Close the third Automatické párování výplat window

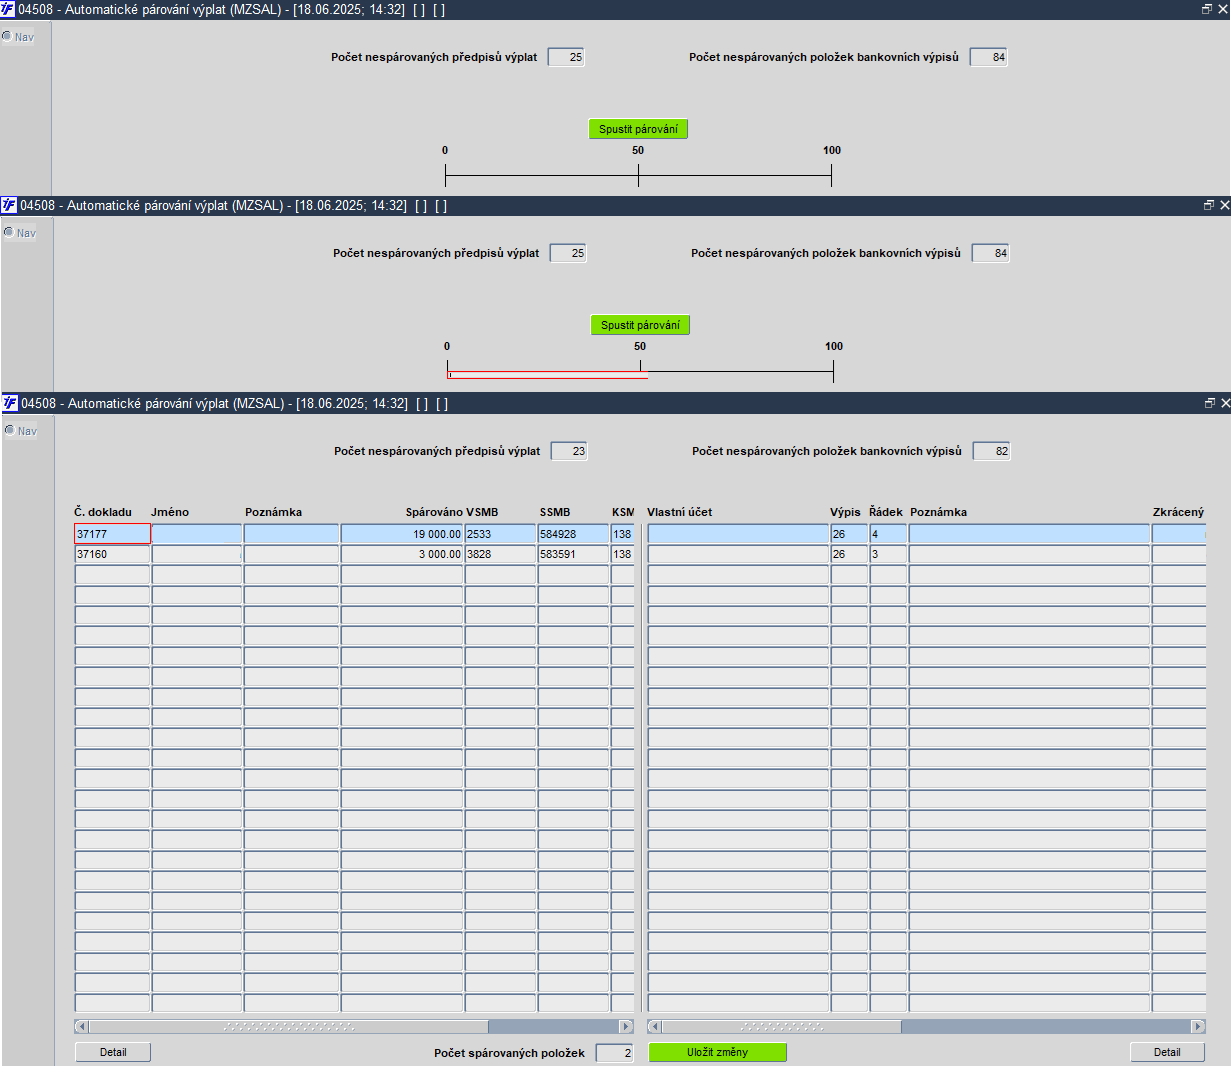click(x=1226, y=403)
